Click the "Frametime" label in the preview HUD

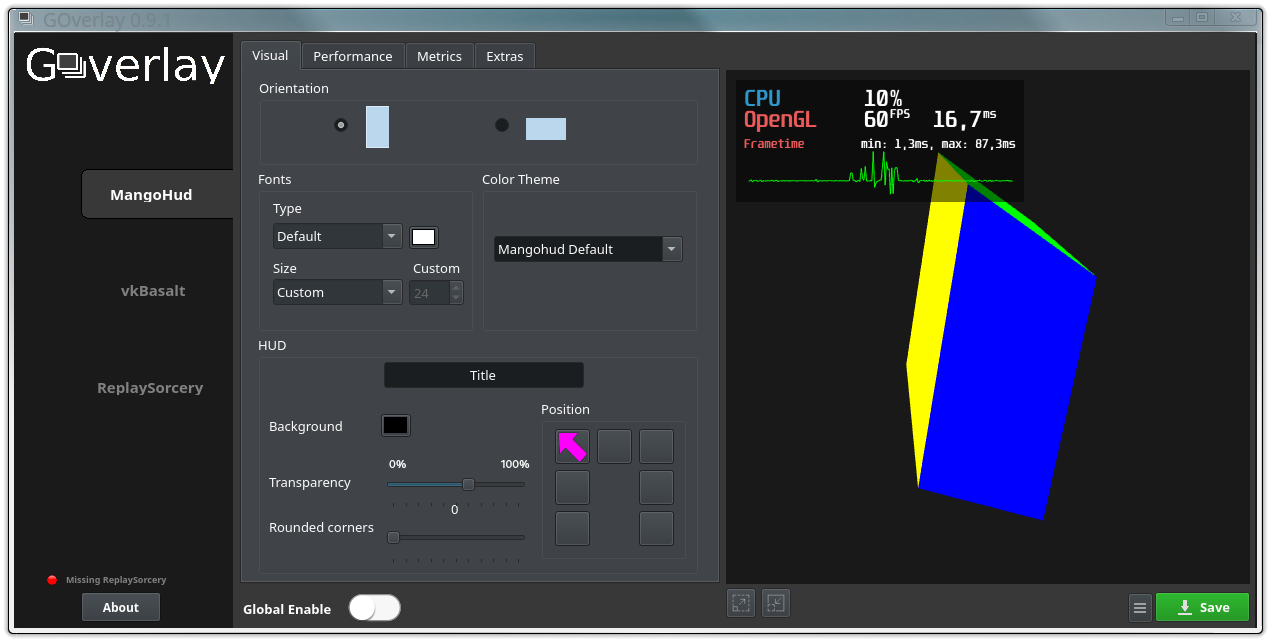(x=774, y=144)
